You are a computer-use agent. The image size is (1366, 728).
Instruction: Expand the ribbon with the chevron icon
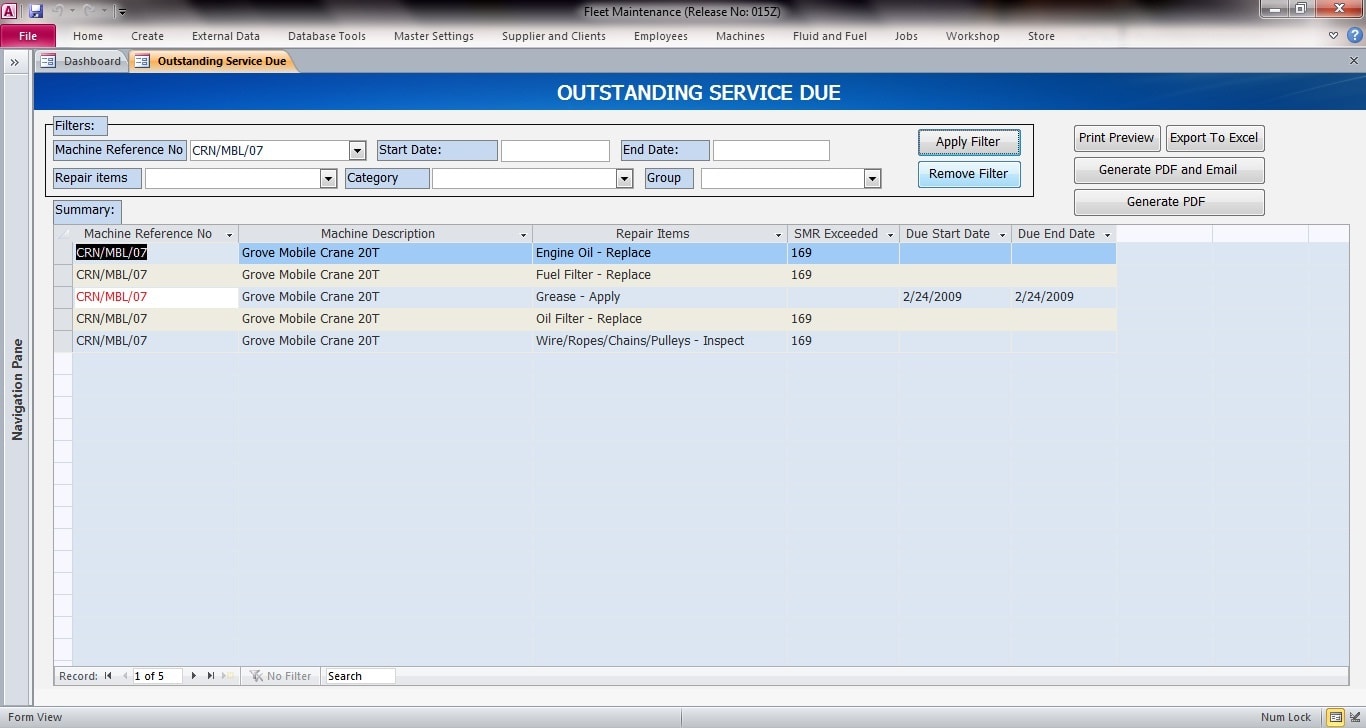1334,36
